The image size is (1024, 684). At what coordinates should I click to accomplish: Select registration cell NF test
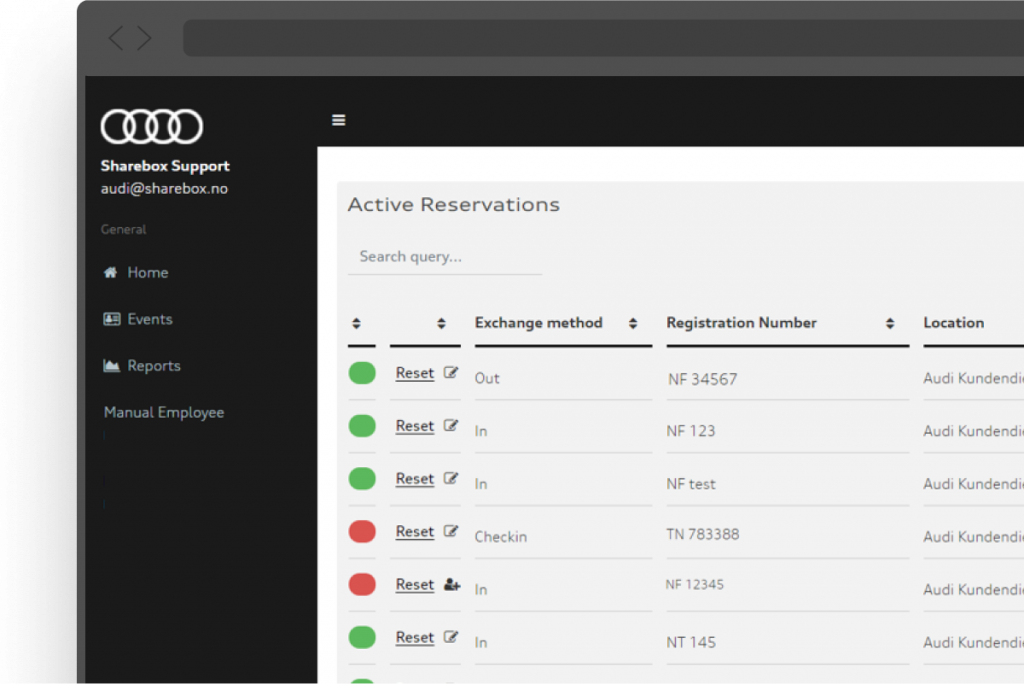[x=691, y=484]
